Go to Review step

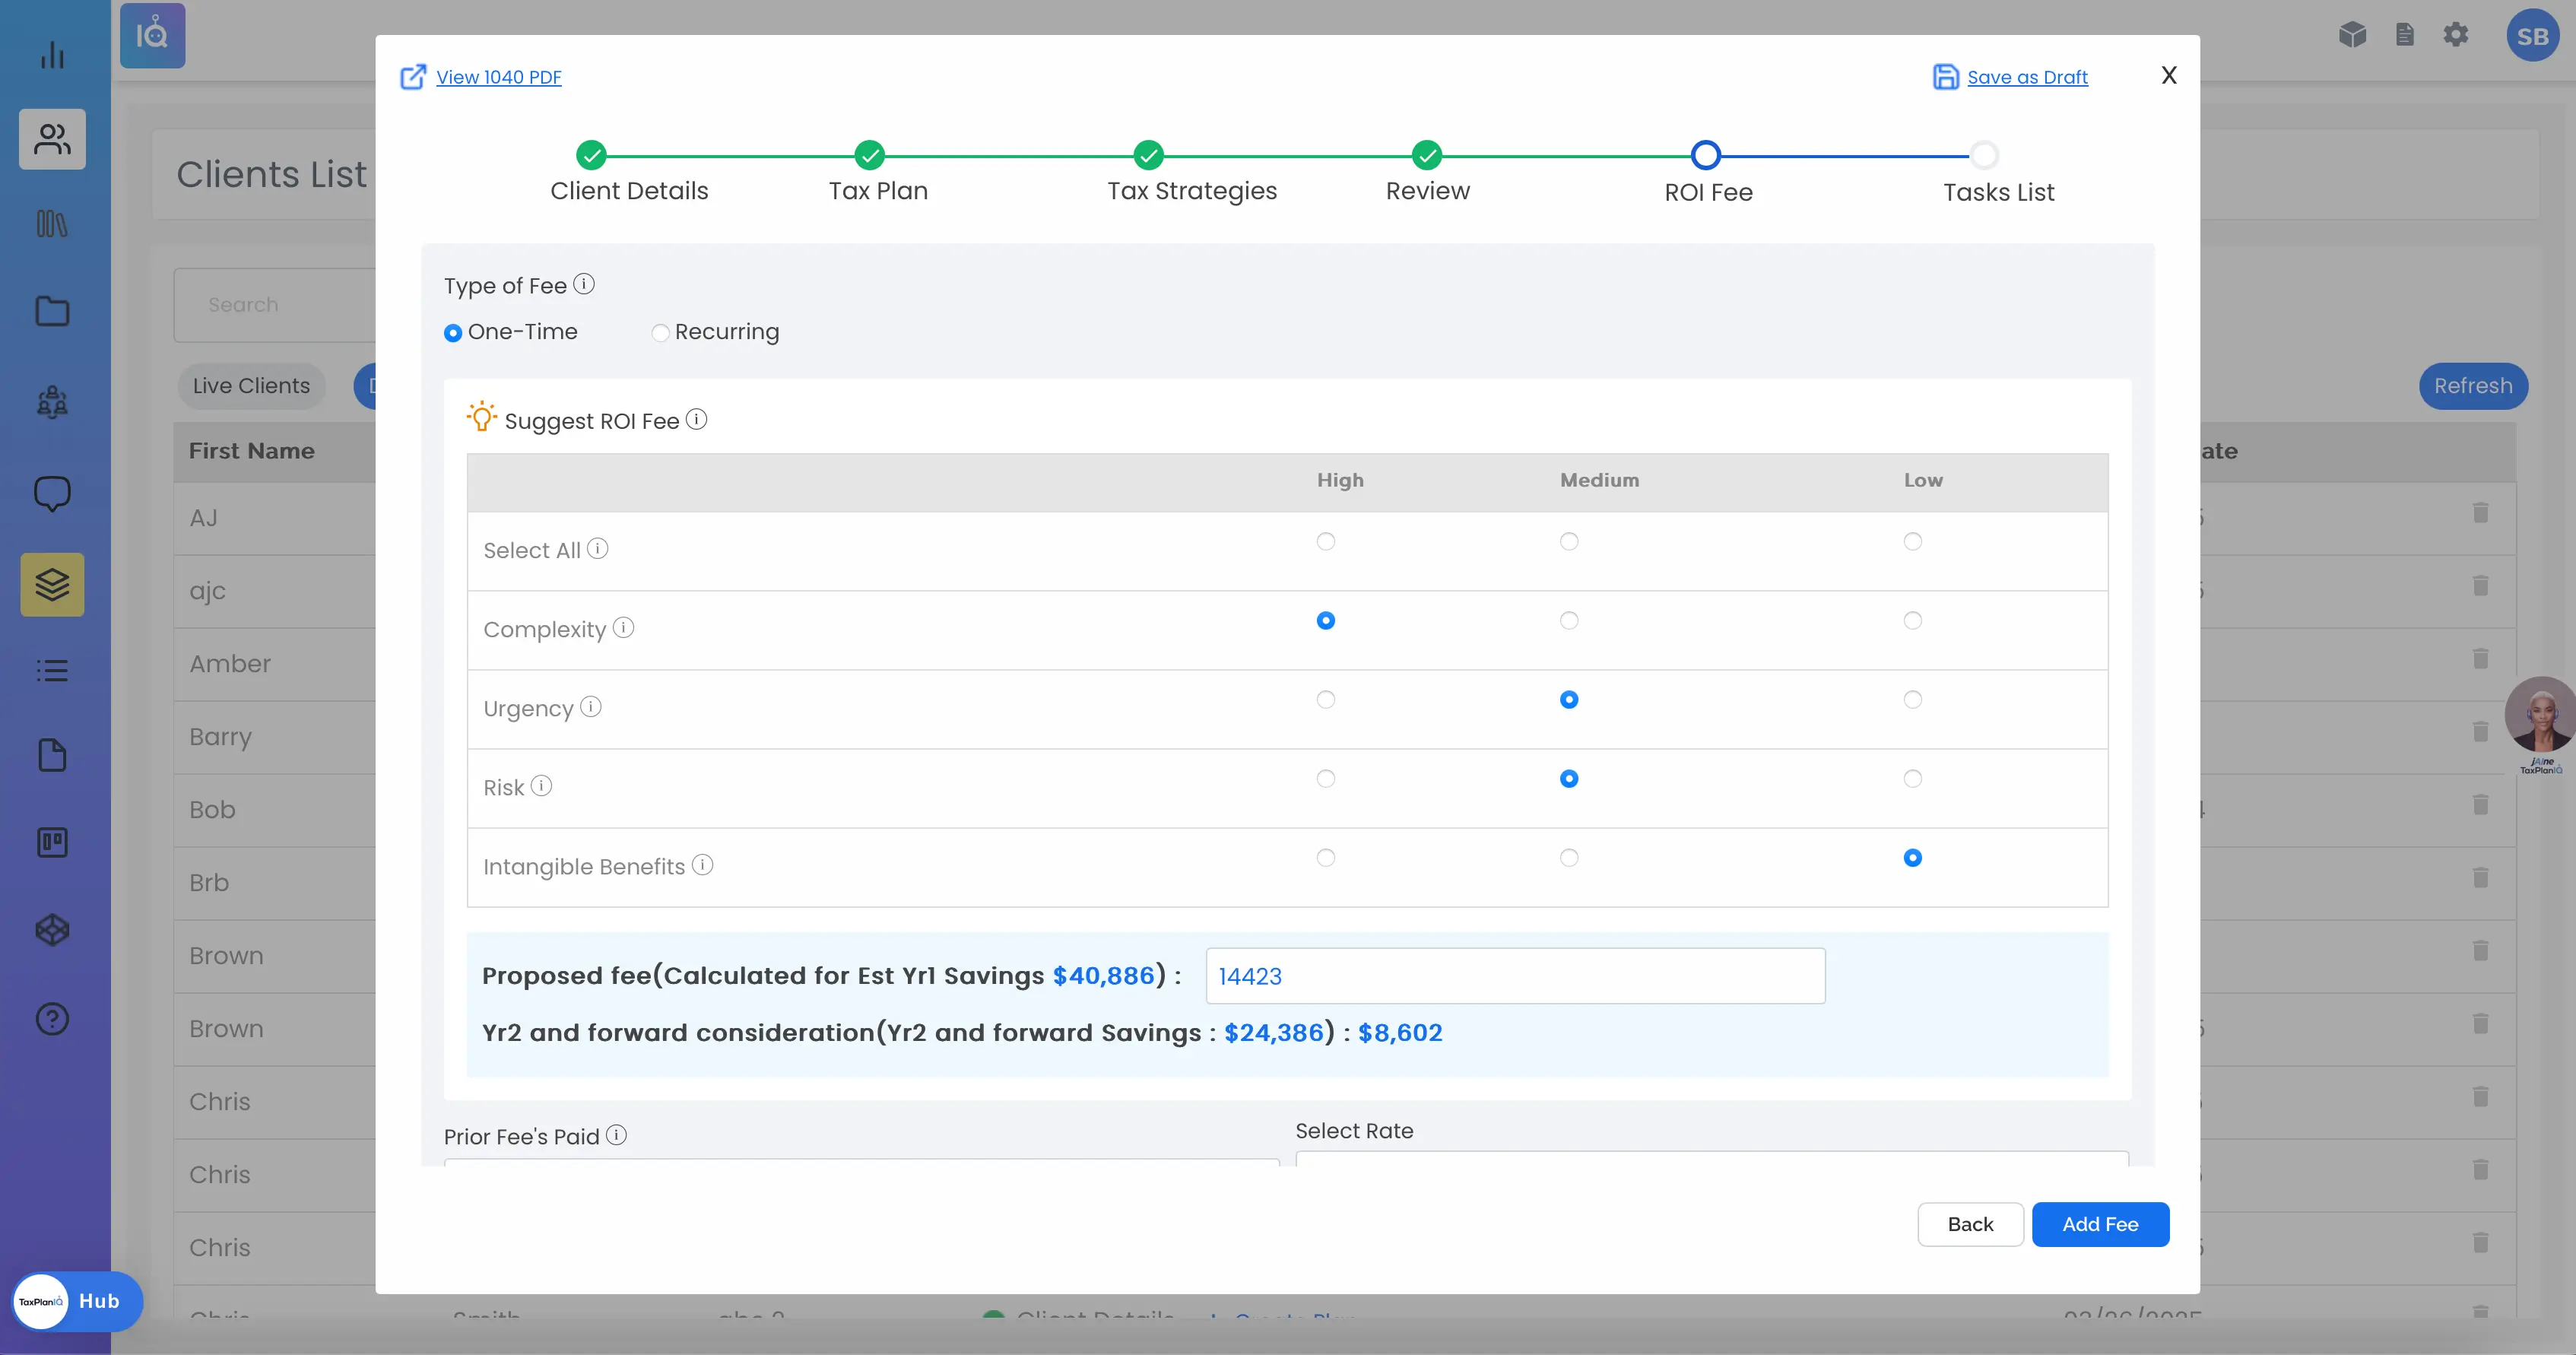coord(1427,155)
